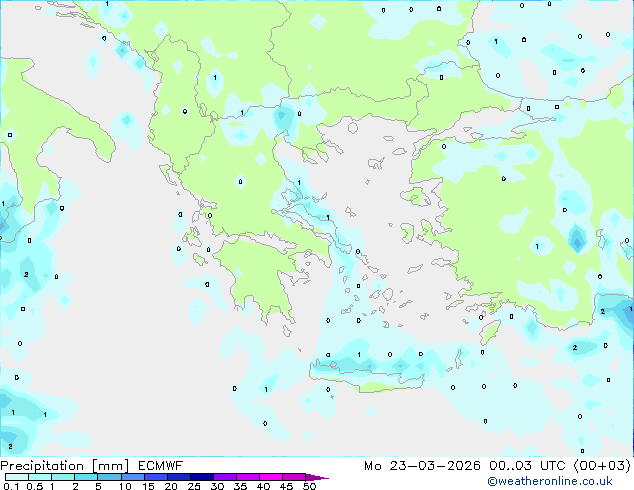Select the 25–30 mm dark navy legend box
The height and width of the screenshot is (490, 634).
(x=202, y=477)
